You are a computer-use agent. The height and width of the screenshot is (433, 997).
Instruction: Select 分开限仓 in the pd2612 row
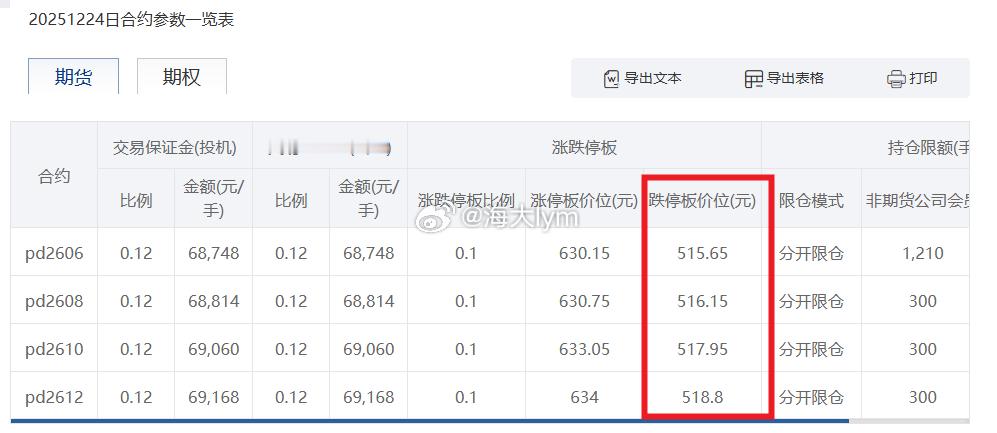[x=811, y=397]
